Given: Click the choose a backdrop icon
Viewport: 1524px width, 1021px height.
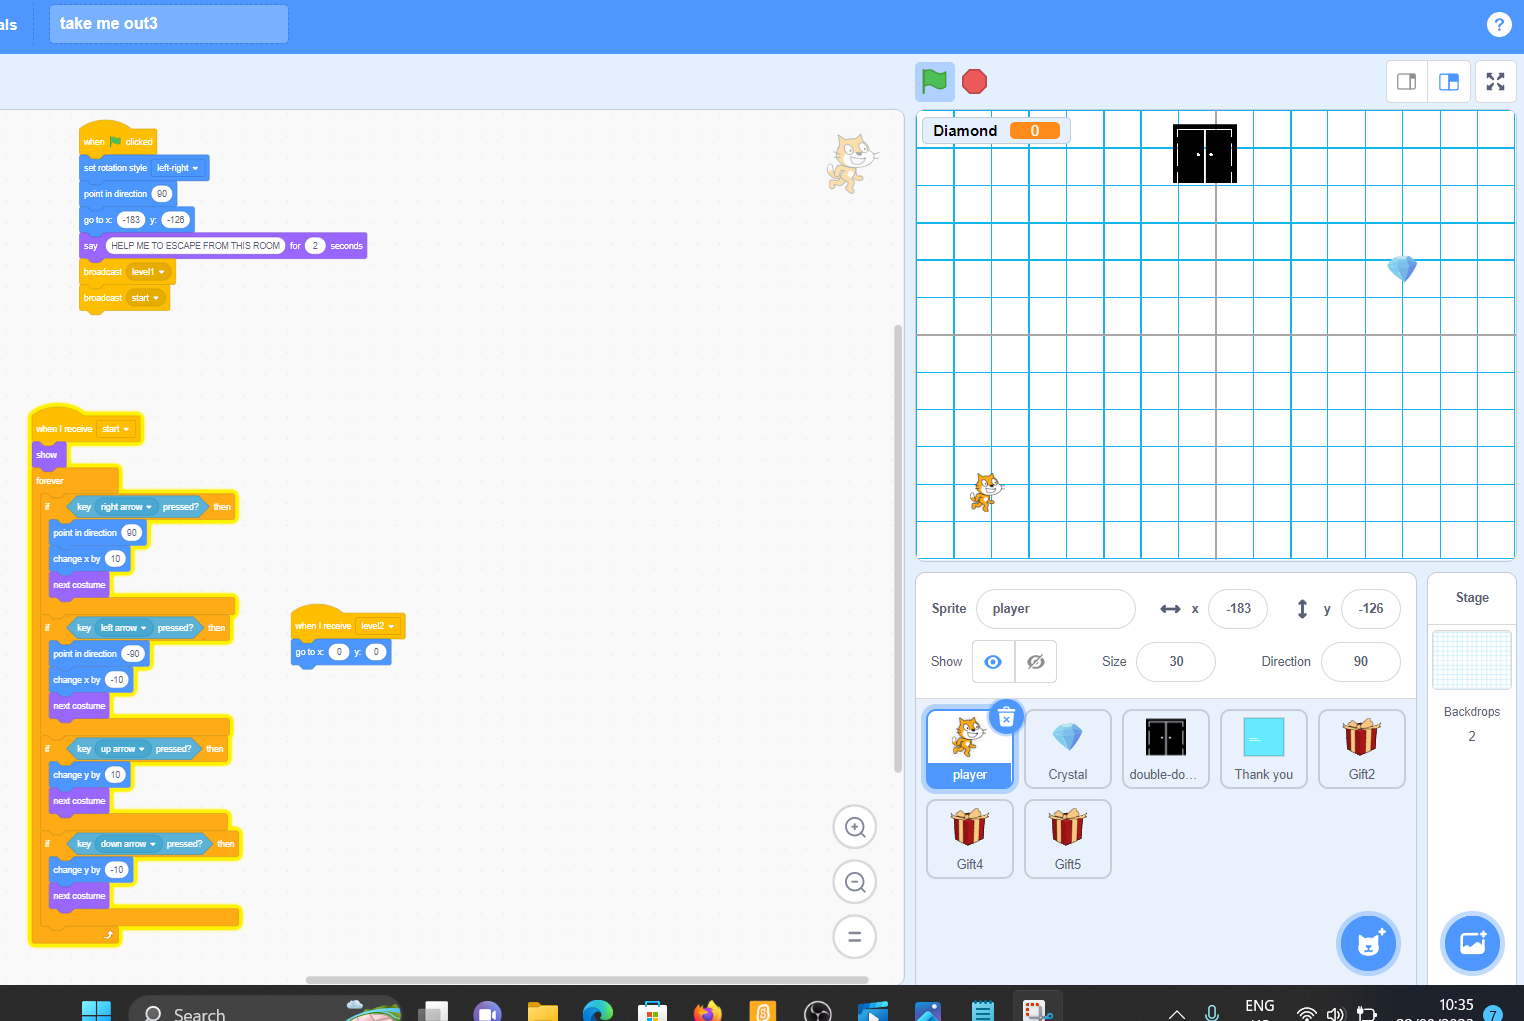Looking at the screenshot, I should tap(1472, 943).
